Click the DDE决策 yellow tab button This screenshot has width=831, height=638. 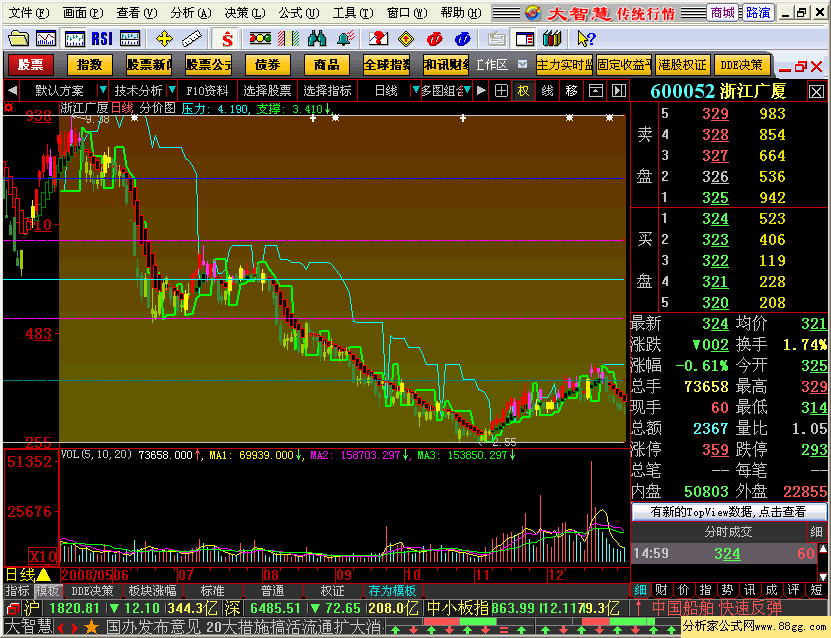click(741, 65)
